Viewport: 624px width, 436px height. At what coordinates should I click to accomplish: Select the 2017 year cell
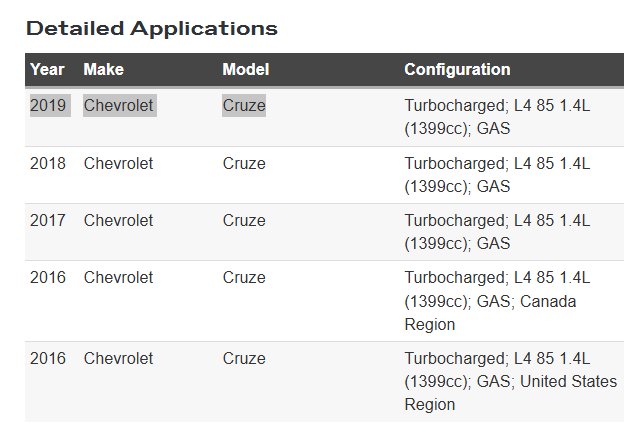pos(47,220)
